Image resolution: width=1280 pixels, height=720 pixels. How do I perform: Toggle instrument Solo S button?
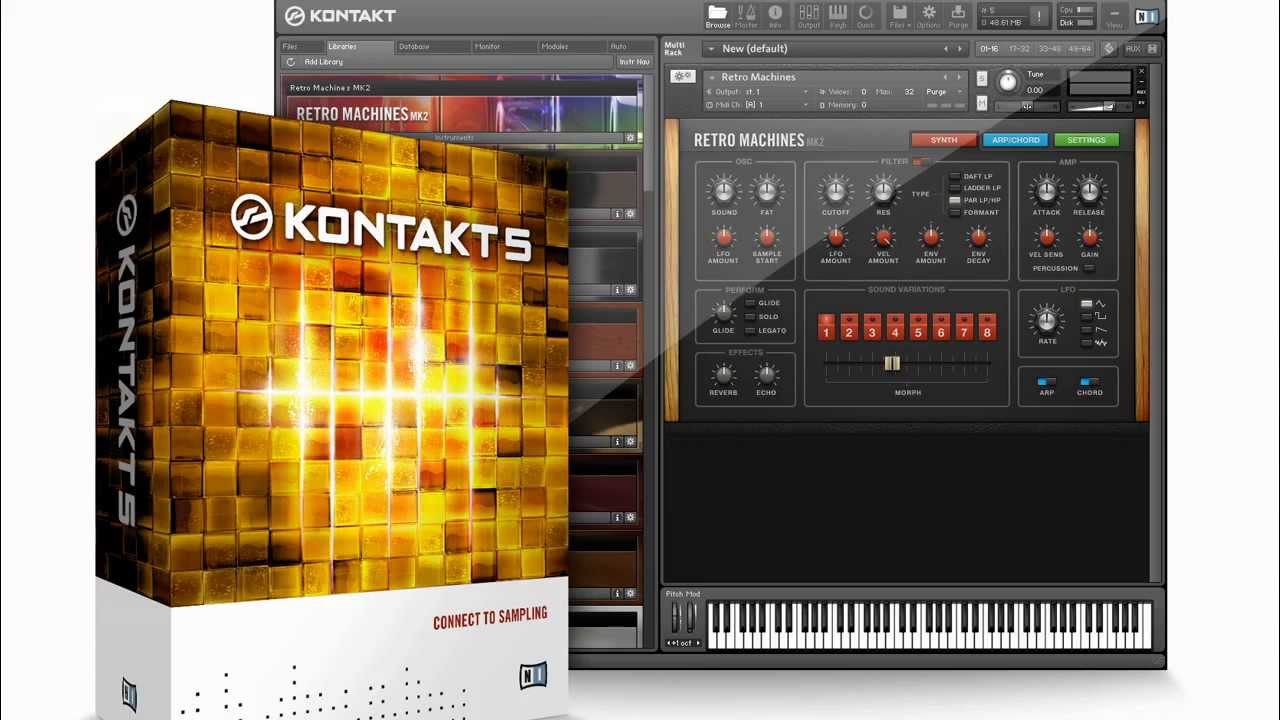click(982, 78)
